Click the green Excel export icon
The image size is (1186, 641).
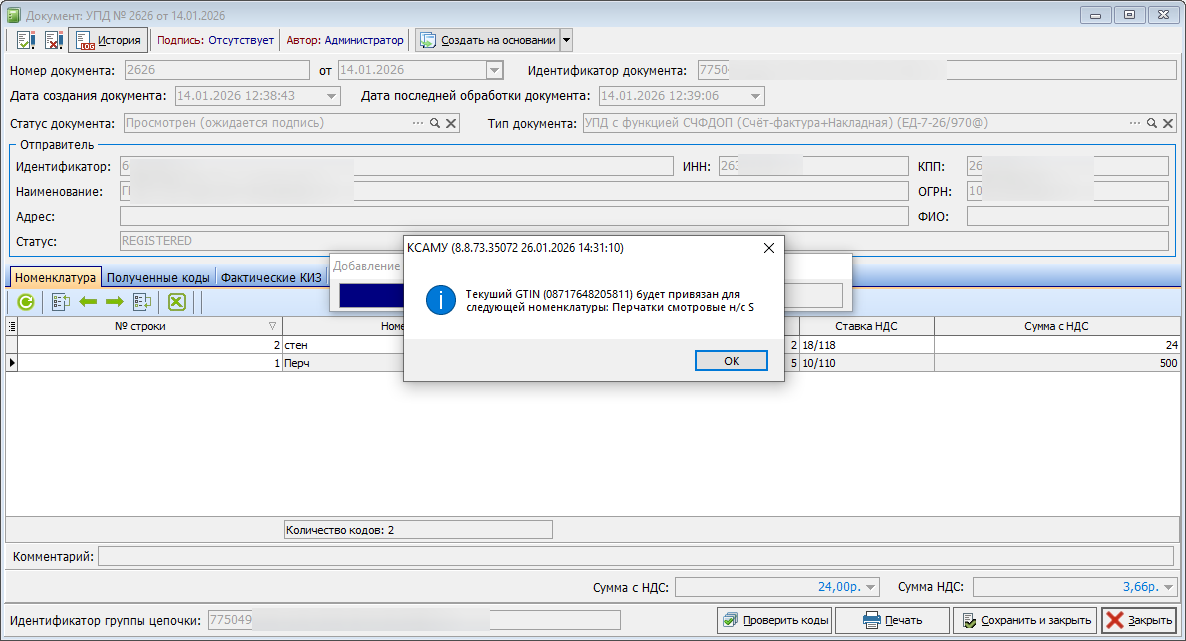click(x=177, y=301)
